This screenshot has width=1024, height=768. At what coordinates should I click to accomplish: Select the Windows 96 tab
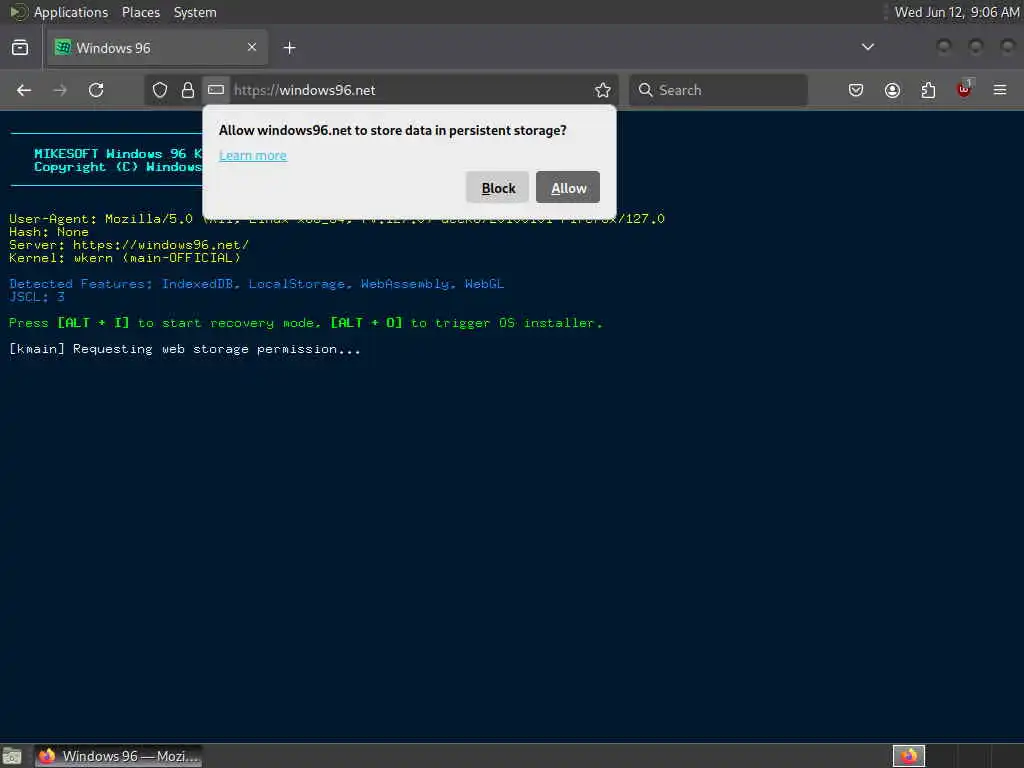click(x=157, y=48)
